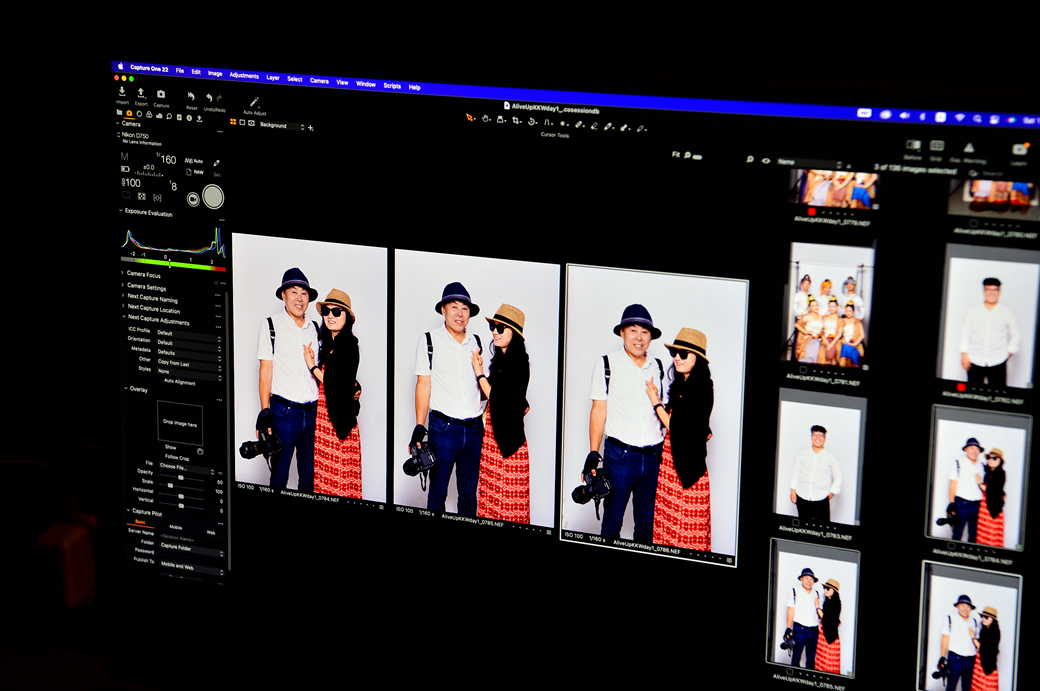Open the Library folder tool tab
The height and width of the screenshot is (691, 1040).
[x=120, y=113]
